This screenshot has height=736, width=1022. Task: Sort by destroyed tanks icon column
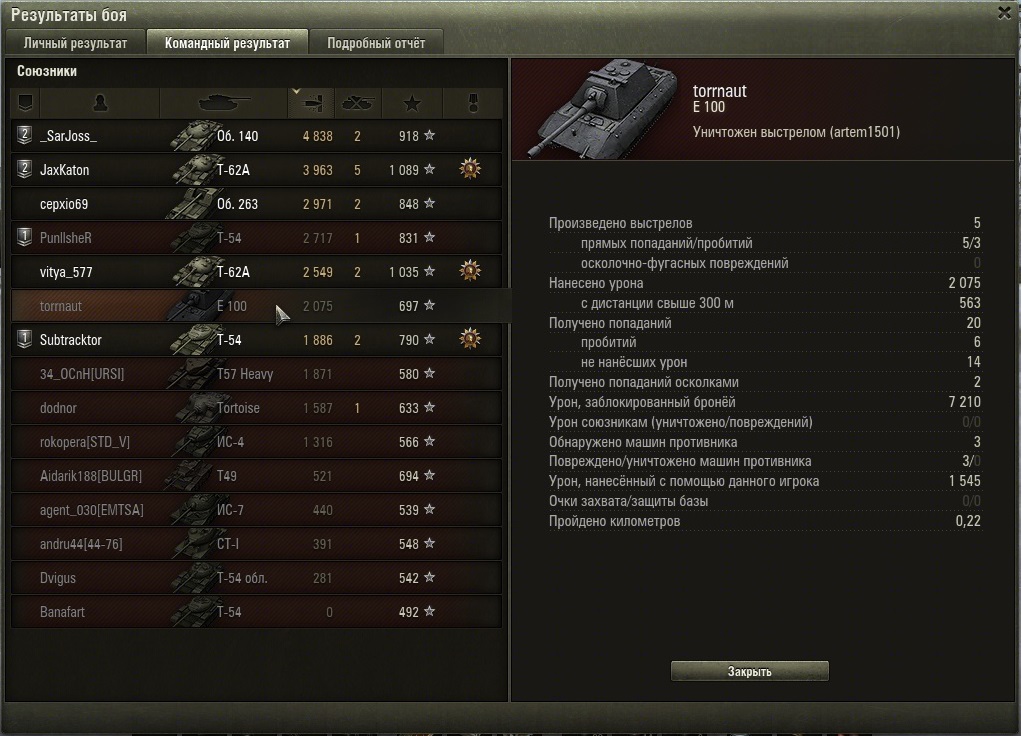click(358, 103)
